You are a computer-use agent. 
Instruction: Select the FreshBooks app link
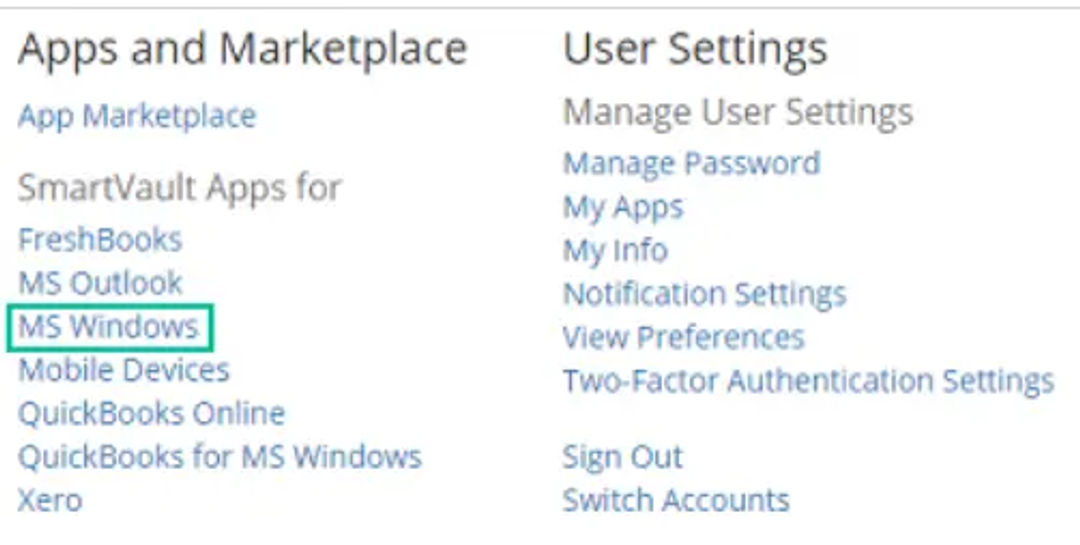click(x=100, y=240)
